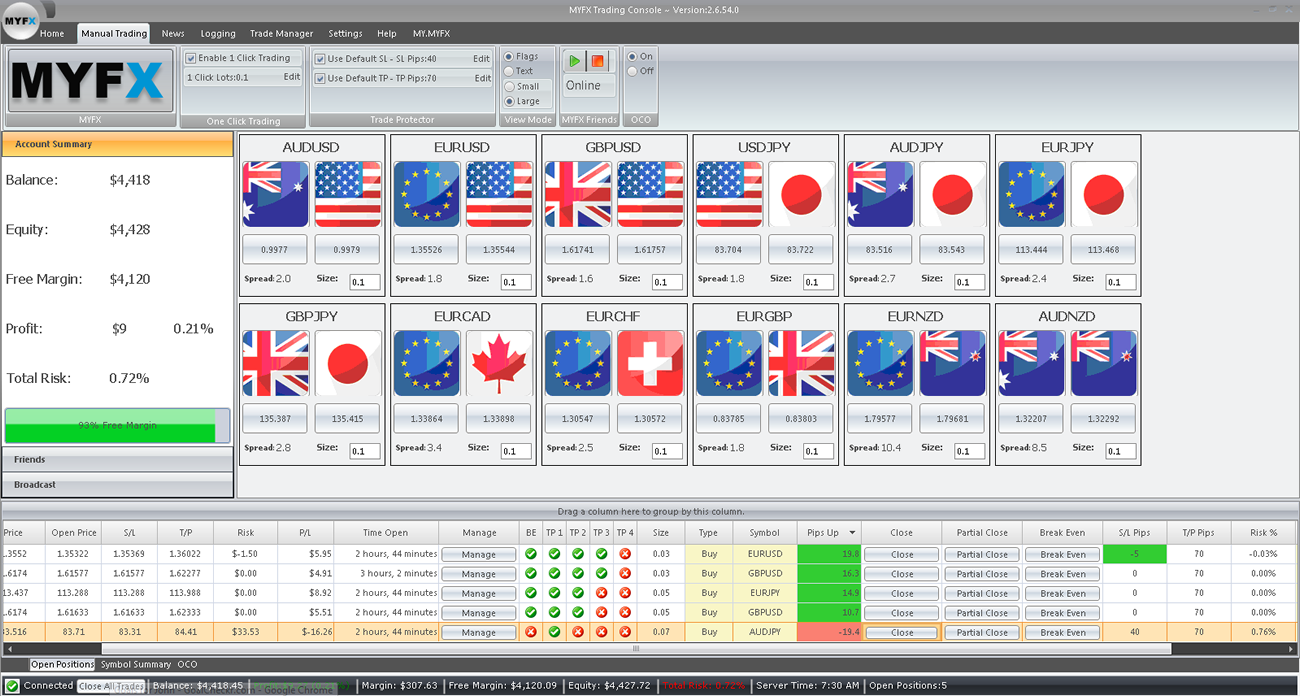The height and width of the screenshot is (696, 1300).
Task: Select the Large view mode radio button
Action: click(509, 101)
